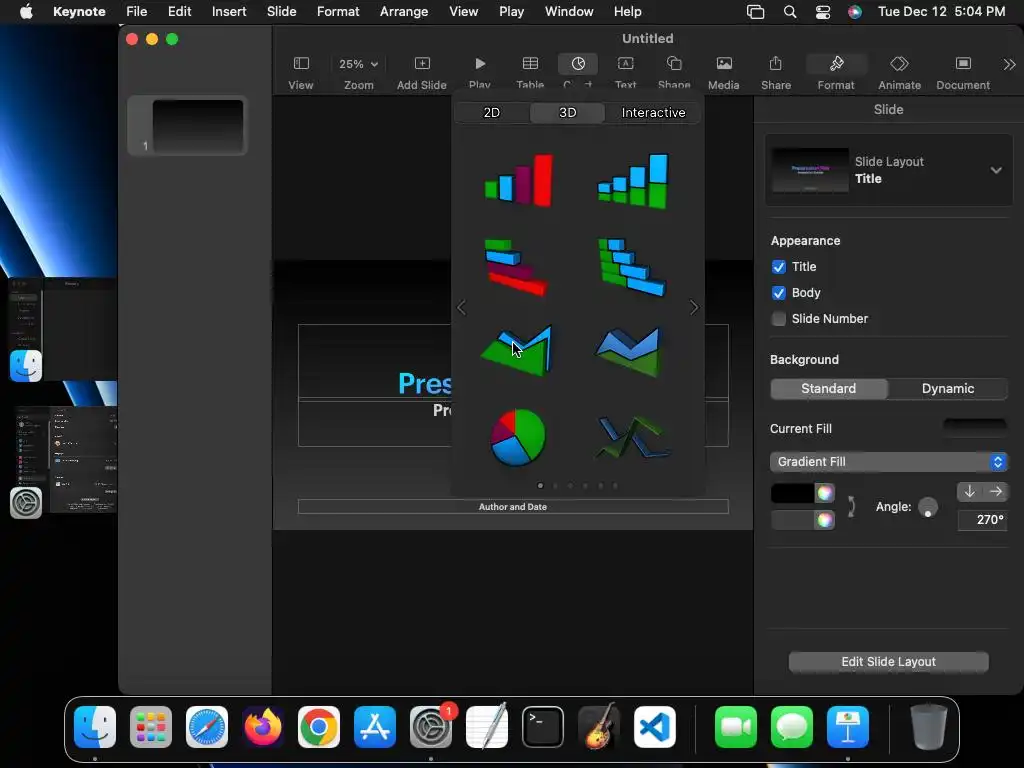Viewport: 1024px width, 768px height.
Task: Open the File menu
Action: 136,12
